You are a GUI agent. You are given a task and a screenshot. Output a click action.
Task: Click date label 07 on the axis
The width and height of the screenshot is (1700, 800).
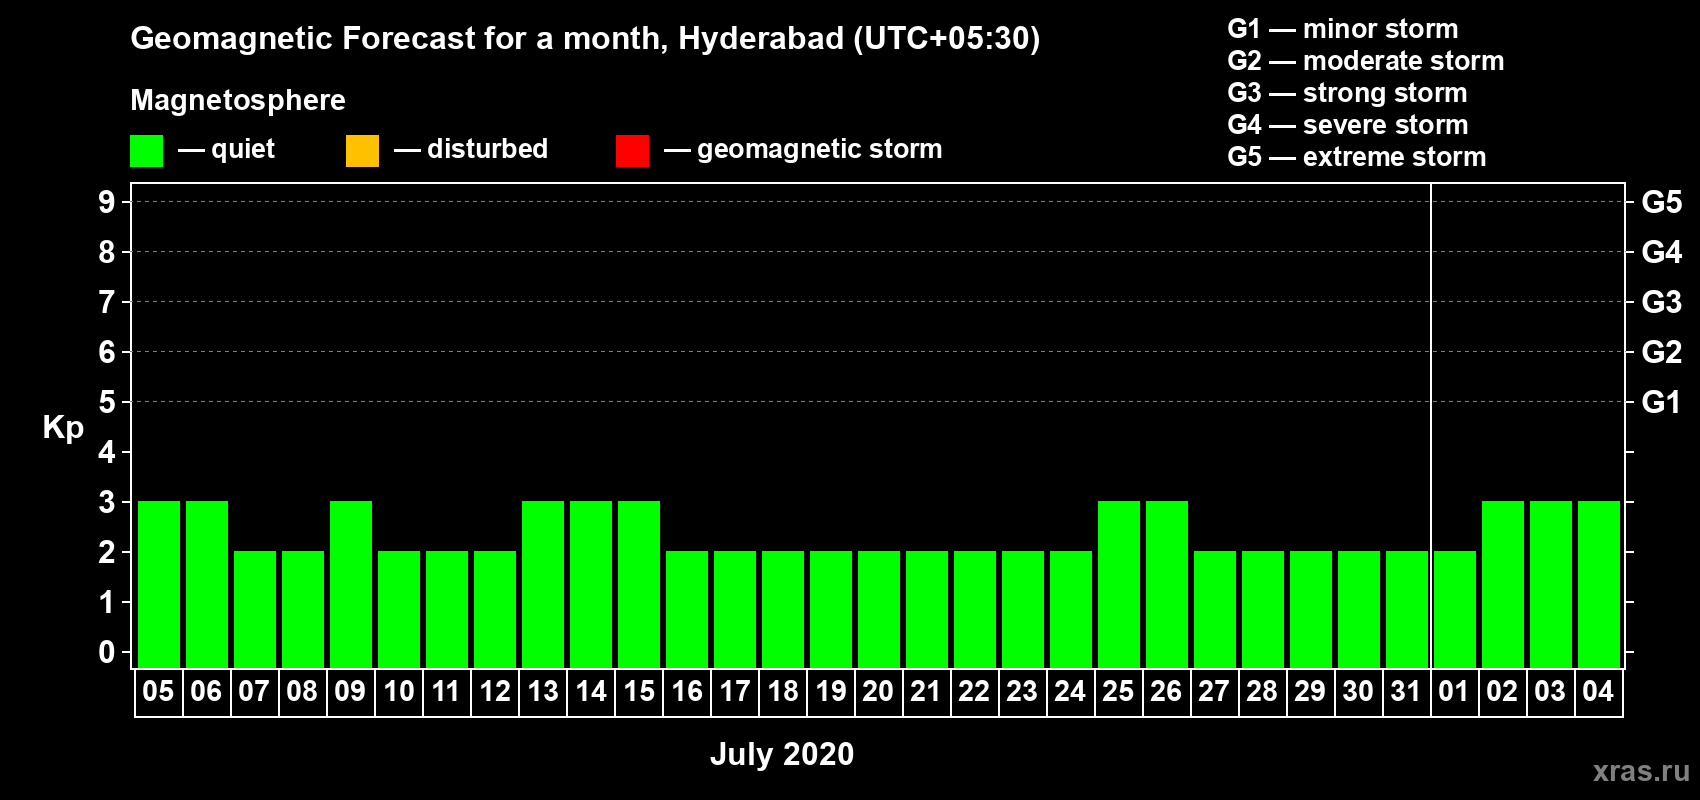pos(254,692)
